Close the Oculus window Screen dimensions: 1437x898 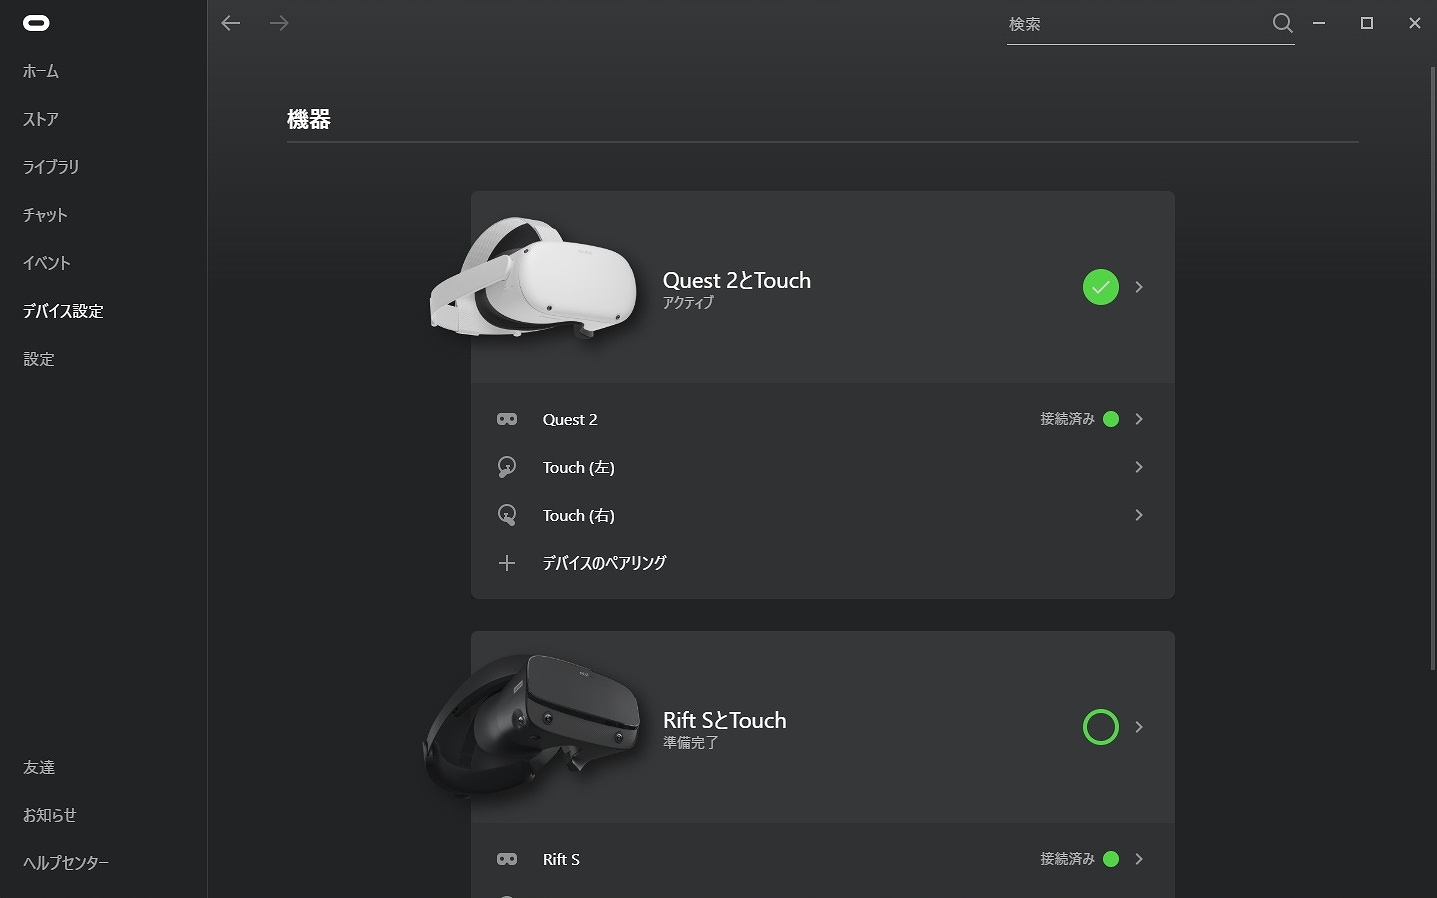click(x=1414, y=23)
